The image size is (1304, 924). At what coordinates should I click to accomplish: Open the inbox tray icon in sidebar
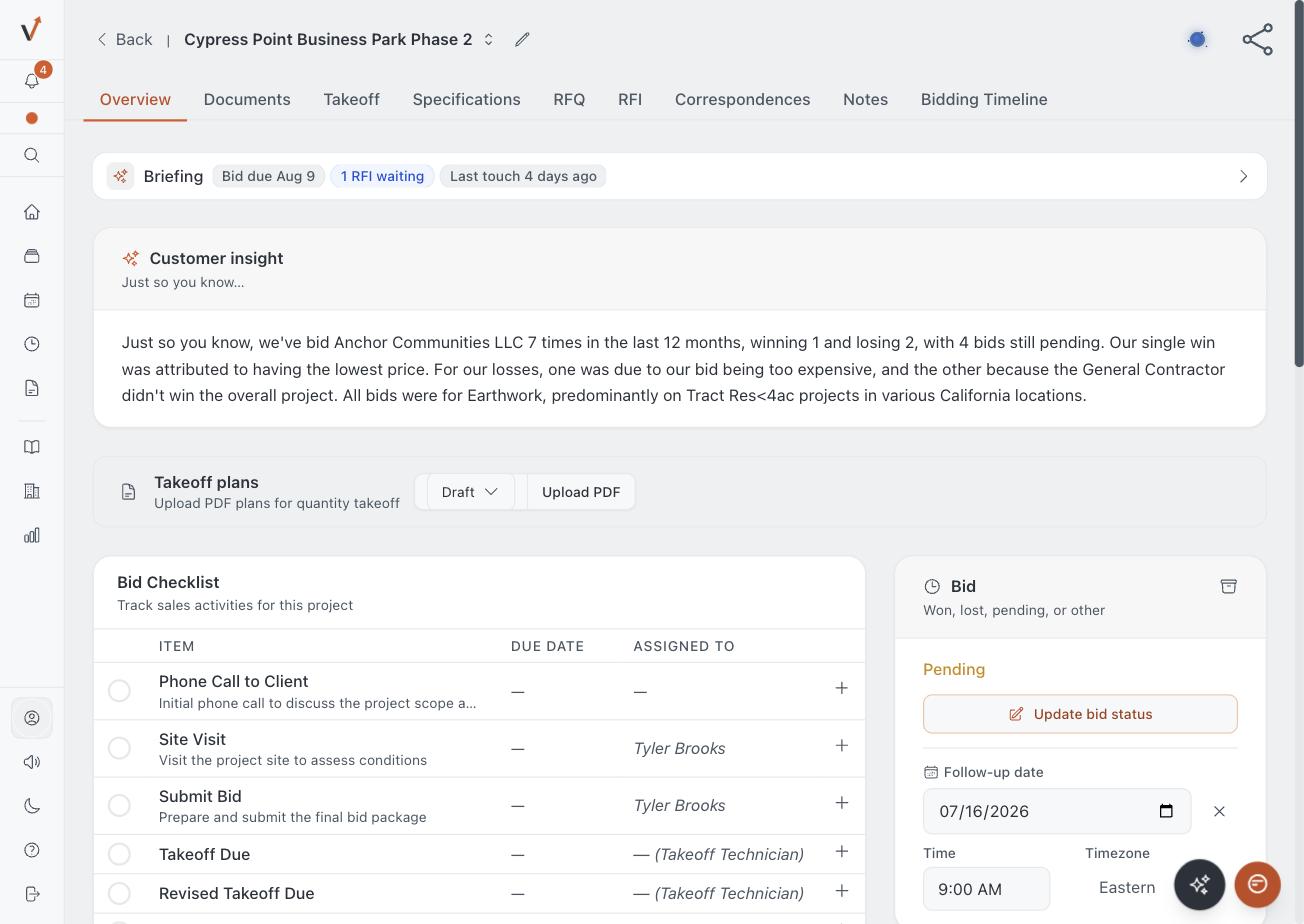click(x=32, y=256)
